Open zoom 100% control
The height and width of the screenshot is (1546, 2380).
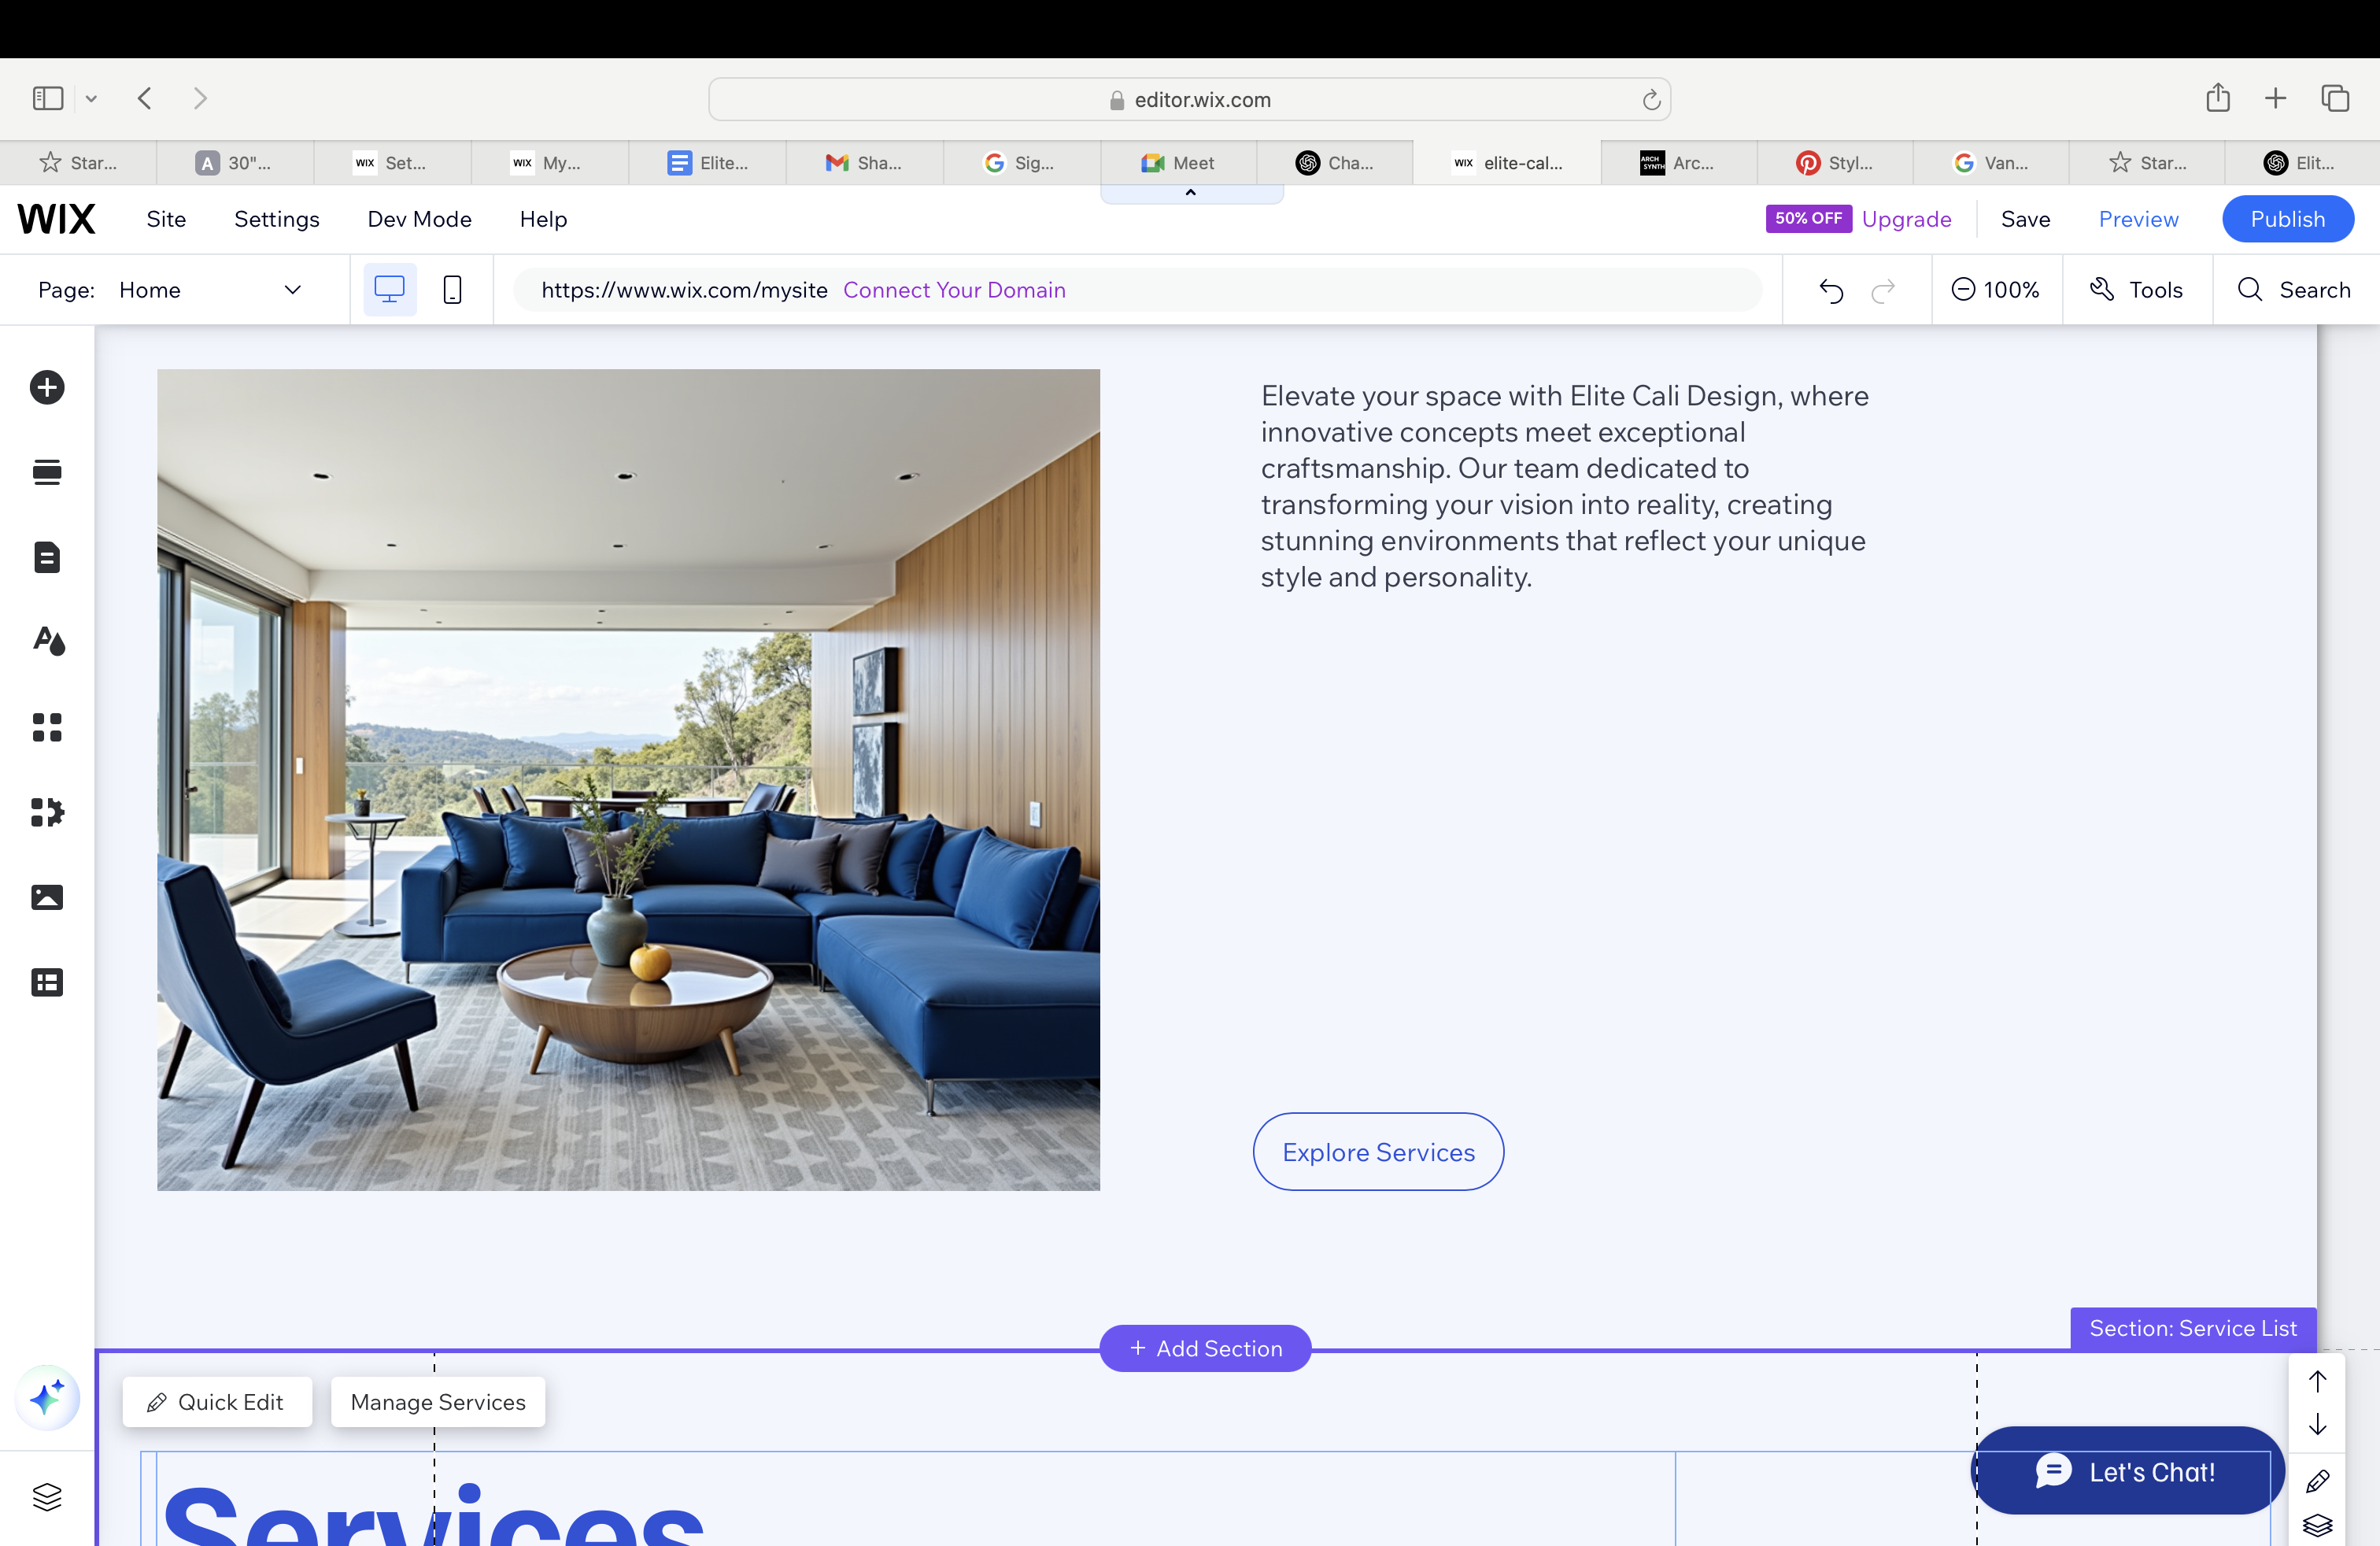point(1995,290)
